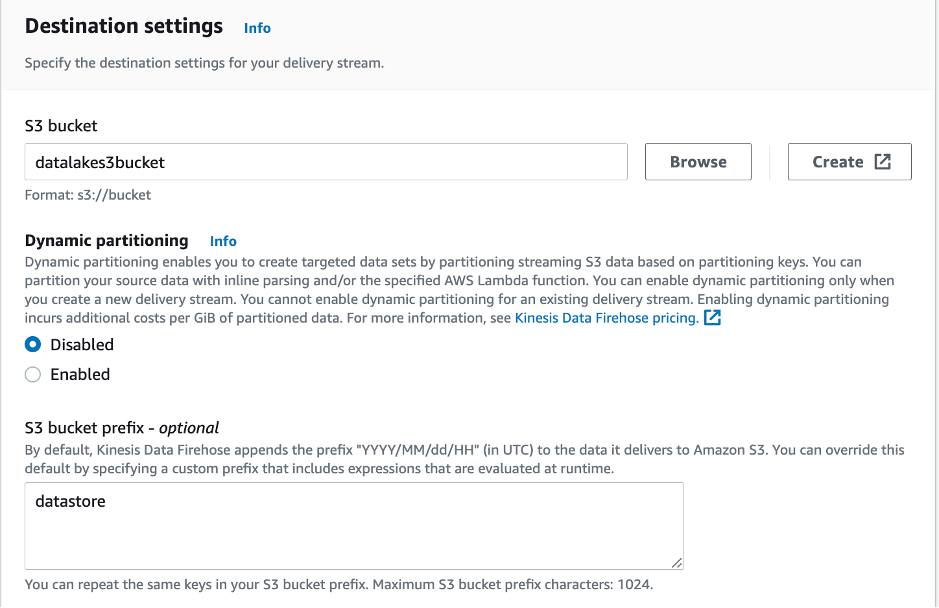Click the external link icon on Create button

882,162
